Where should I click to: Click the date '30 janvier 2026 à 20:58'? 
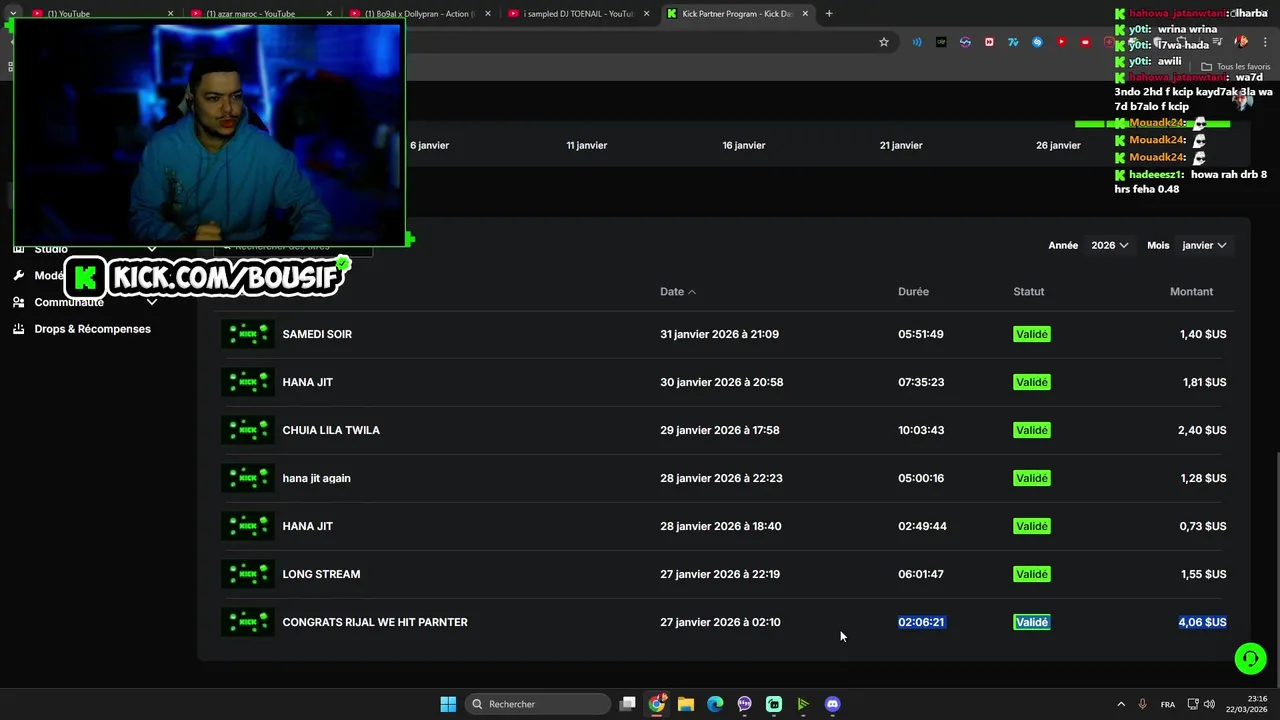[721, 382]
